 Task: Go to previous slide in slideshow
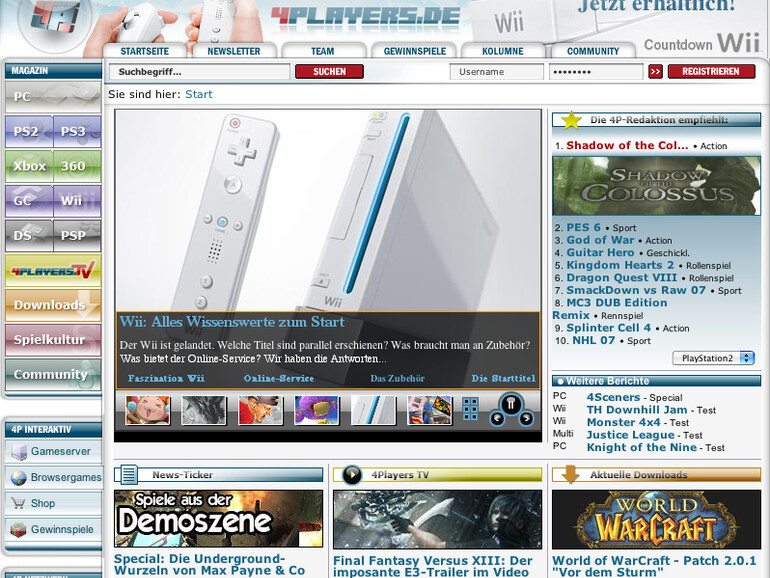[x=497, y=419]
